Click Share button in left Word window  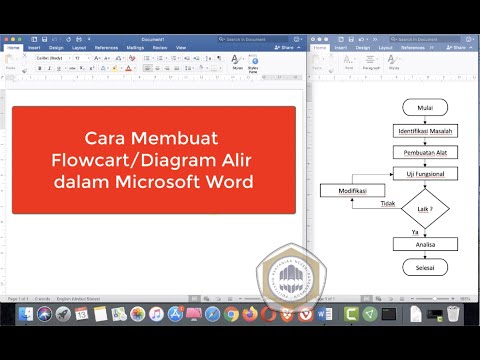point(284,48)
